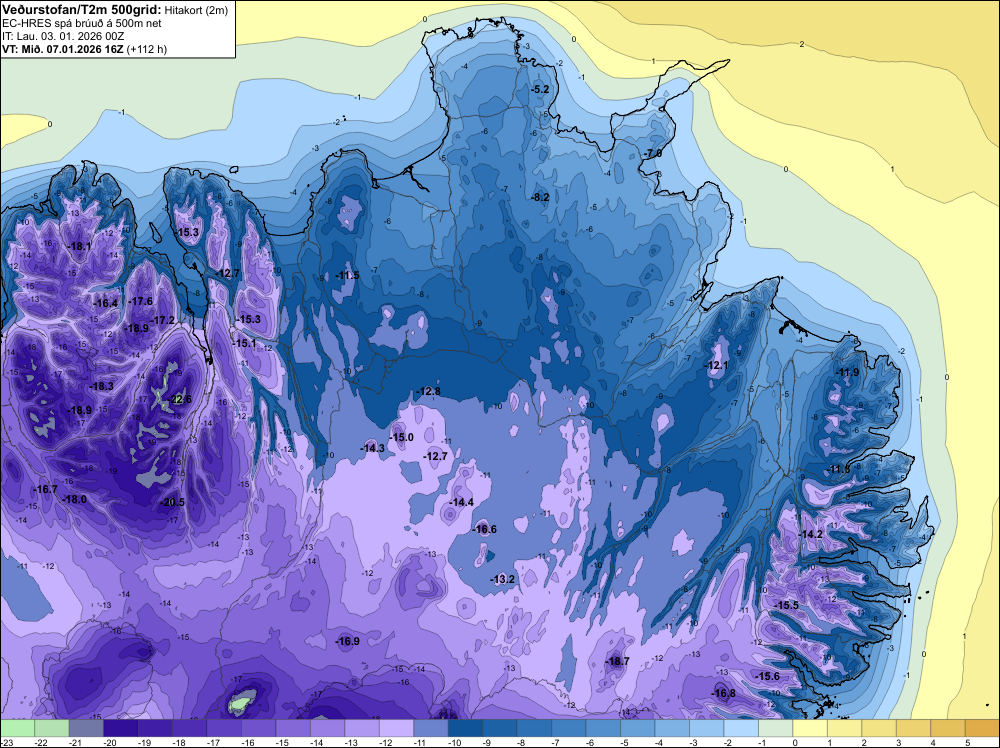Click the -17.2 temperature value
1000x748 pixels.
click(x=163, y=320)
